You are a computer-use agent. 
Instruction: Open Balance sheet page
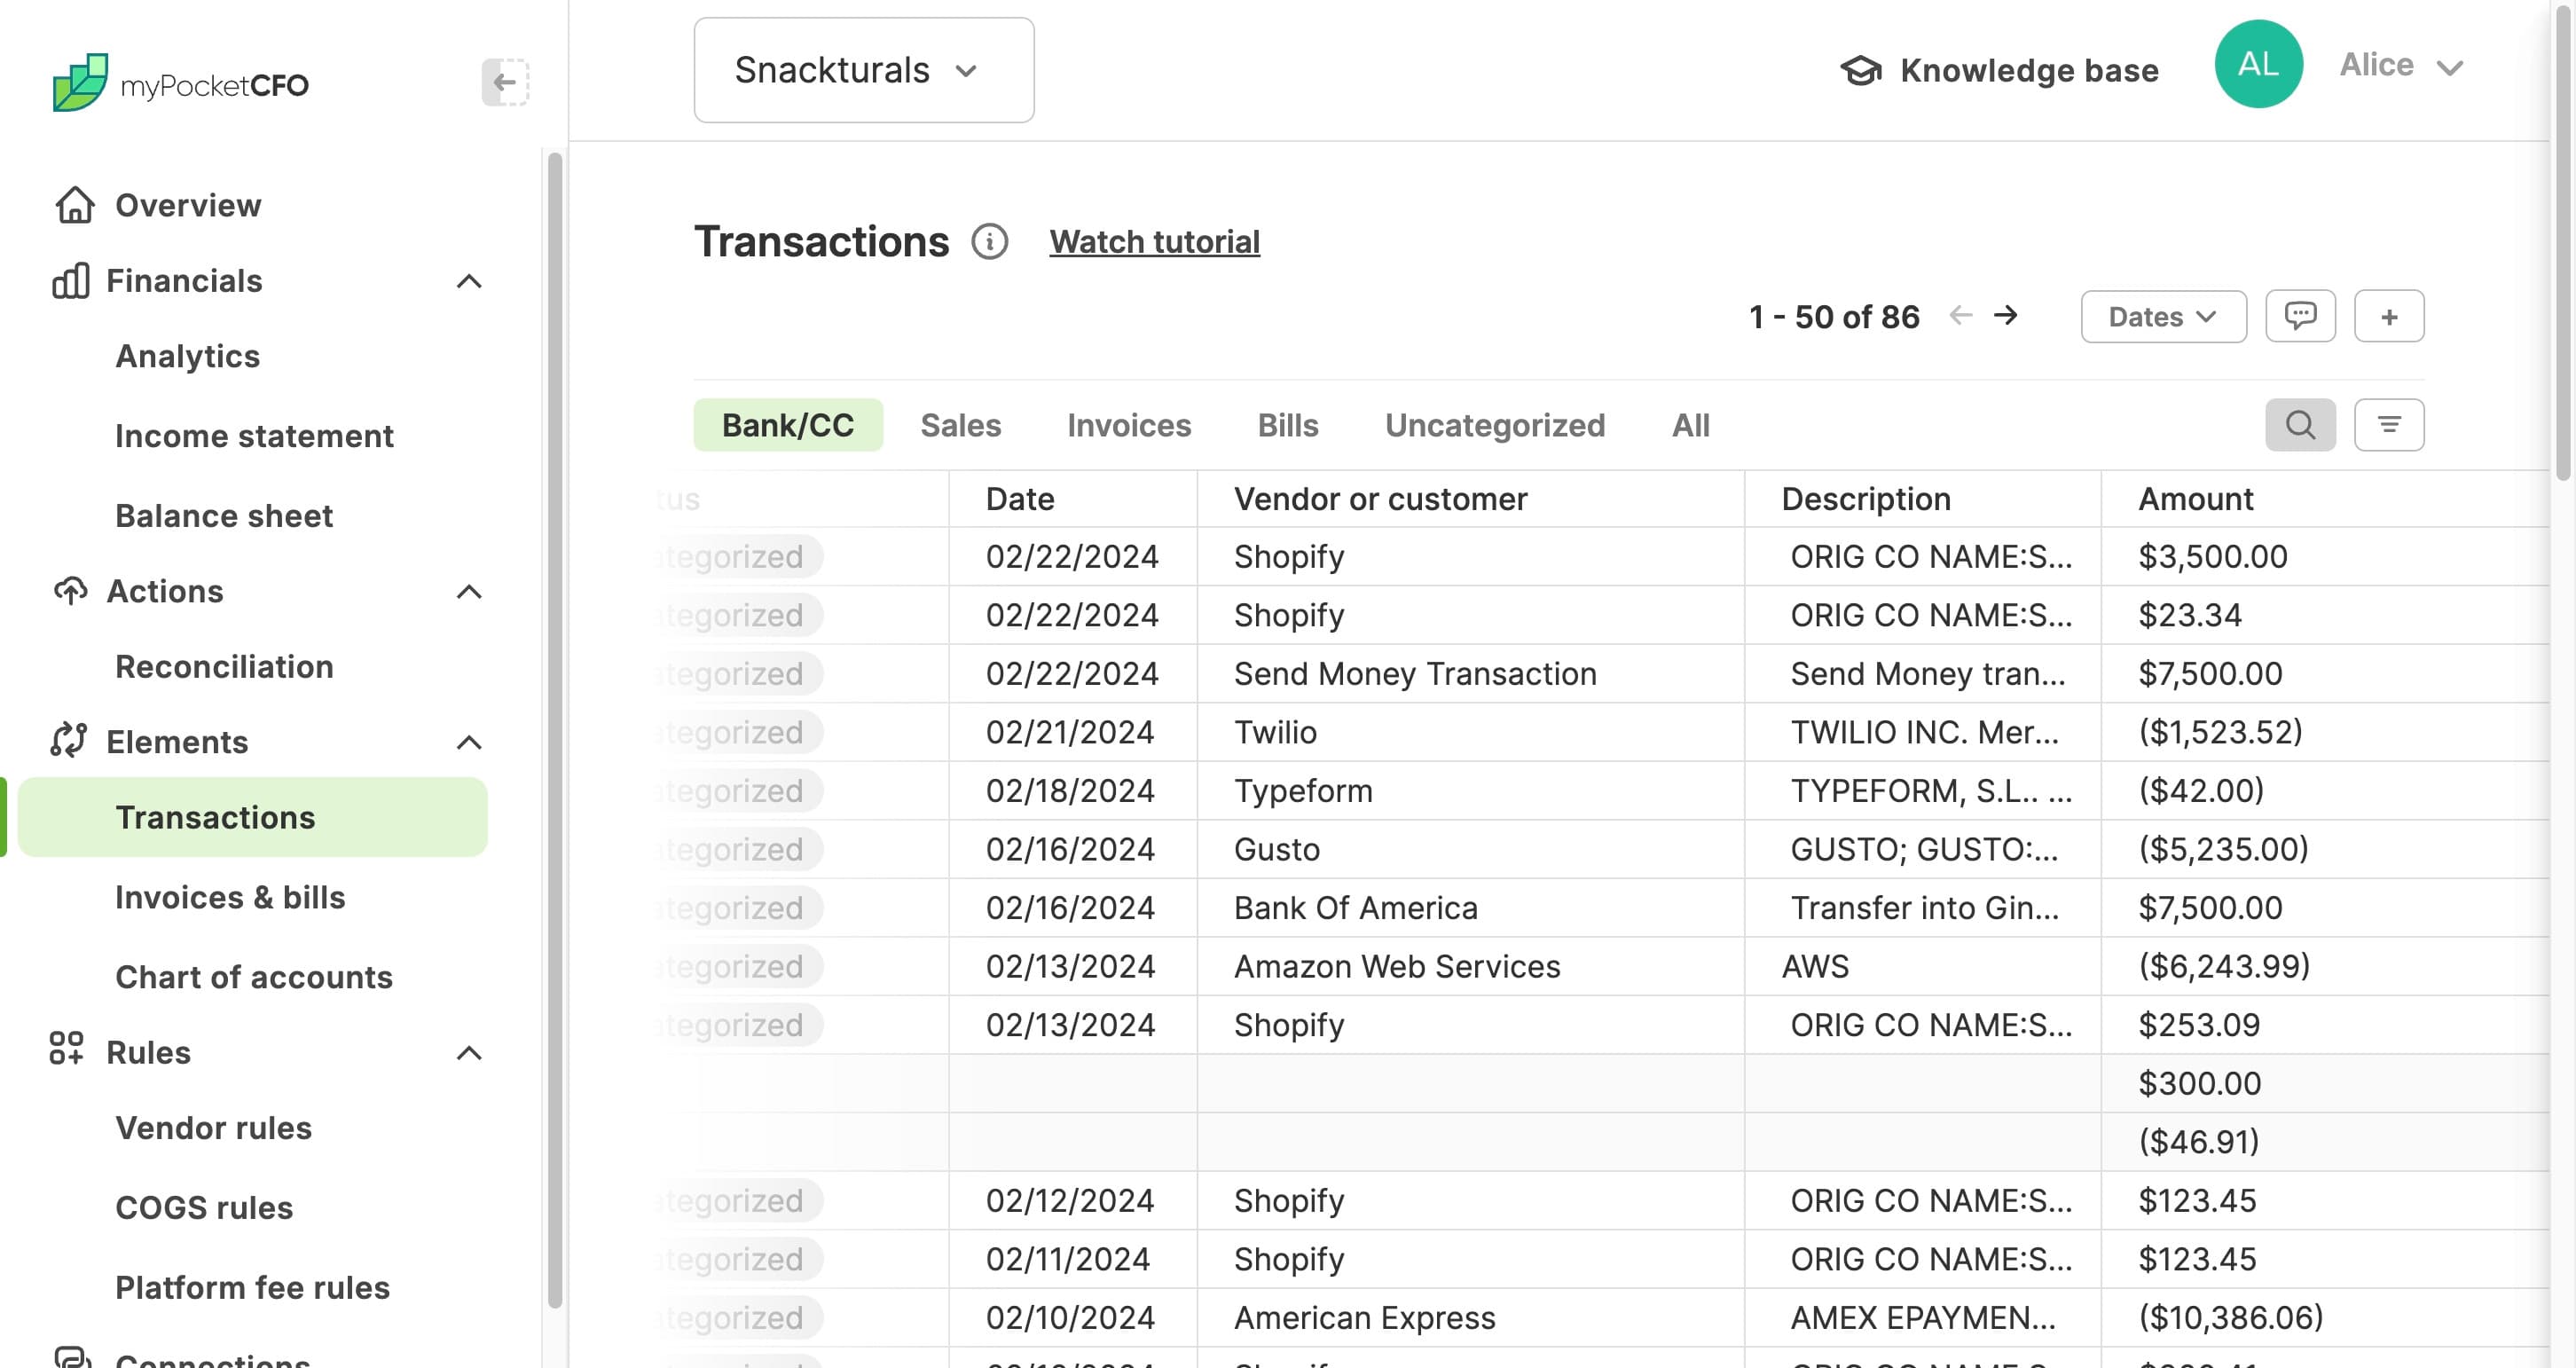click(224, 516)
